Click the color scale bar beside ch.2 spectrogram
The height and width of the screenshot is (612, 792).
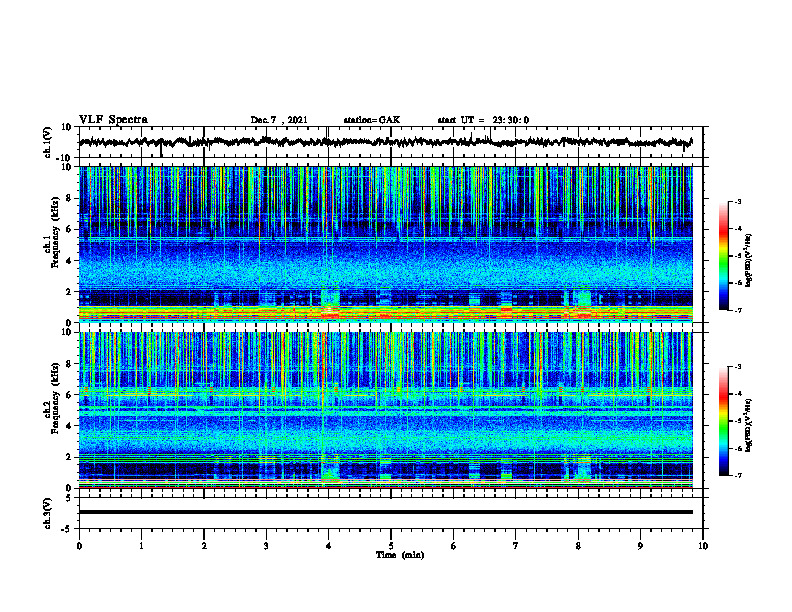(x=723, y=421)
